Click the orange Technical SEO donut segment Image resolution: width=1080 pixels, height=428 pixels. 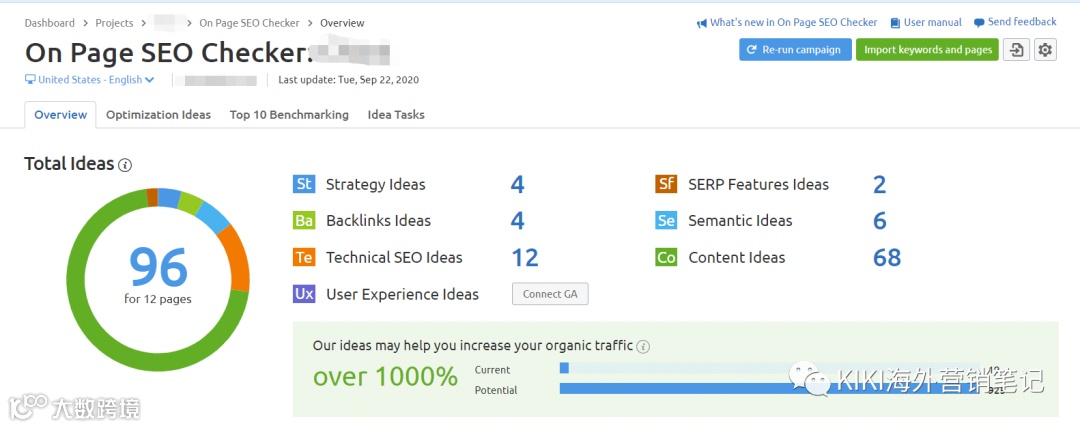coord(236,256)
